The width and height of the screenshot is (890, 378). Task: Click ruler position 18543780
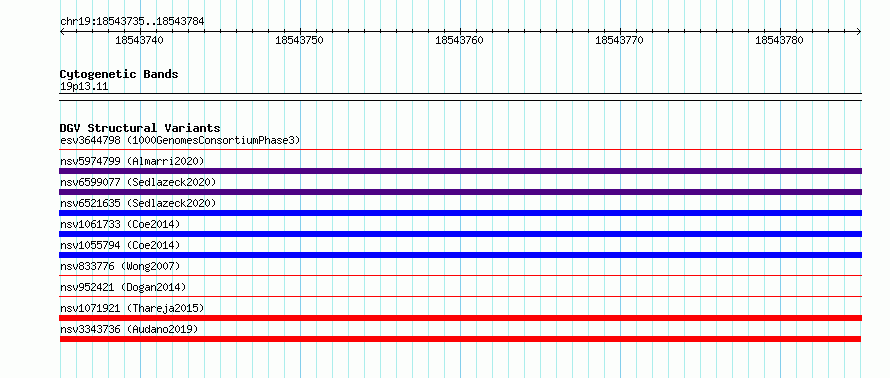(x=779, y=40)
